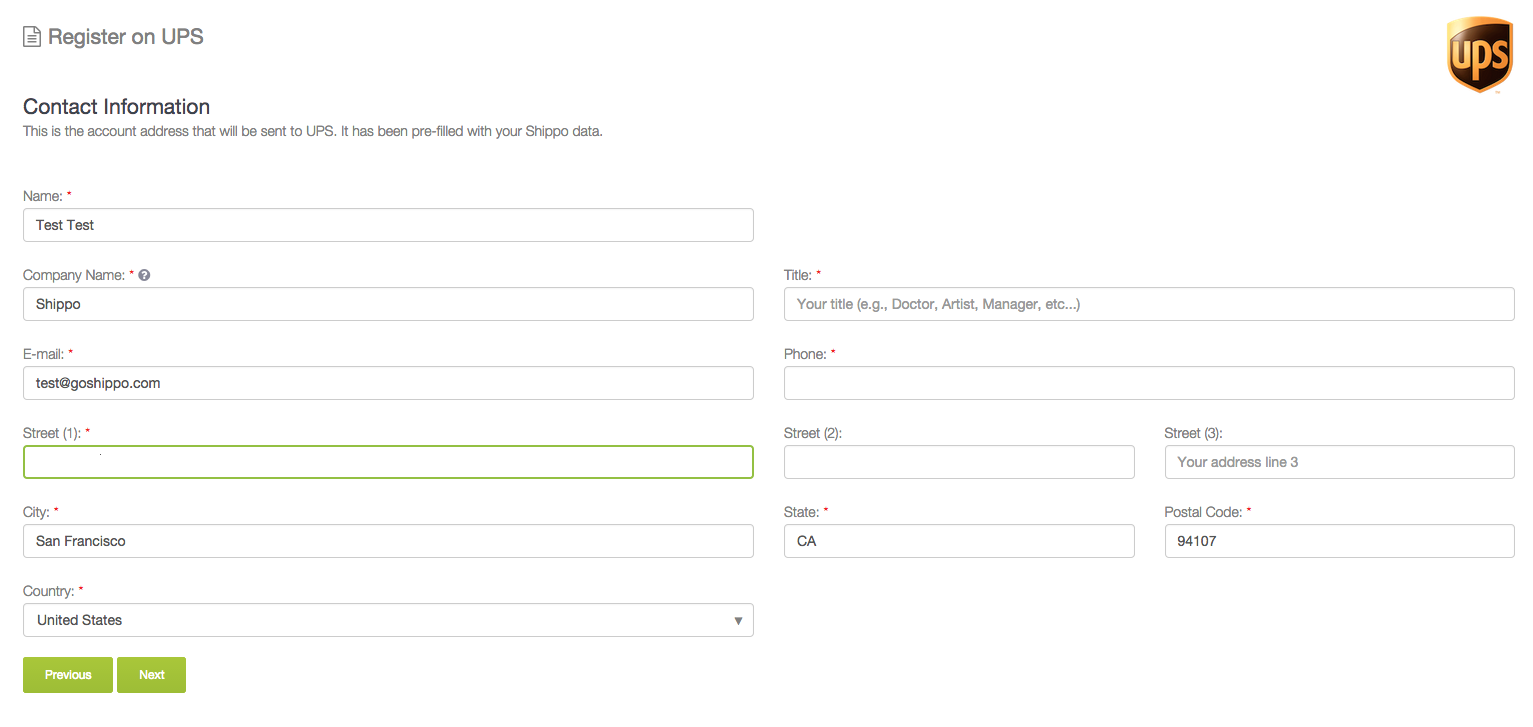
Task: Focus the Name field containing Test Test
Action: 388,225
